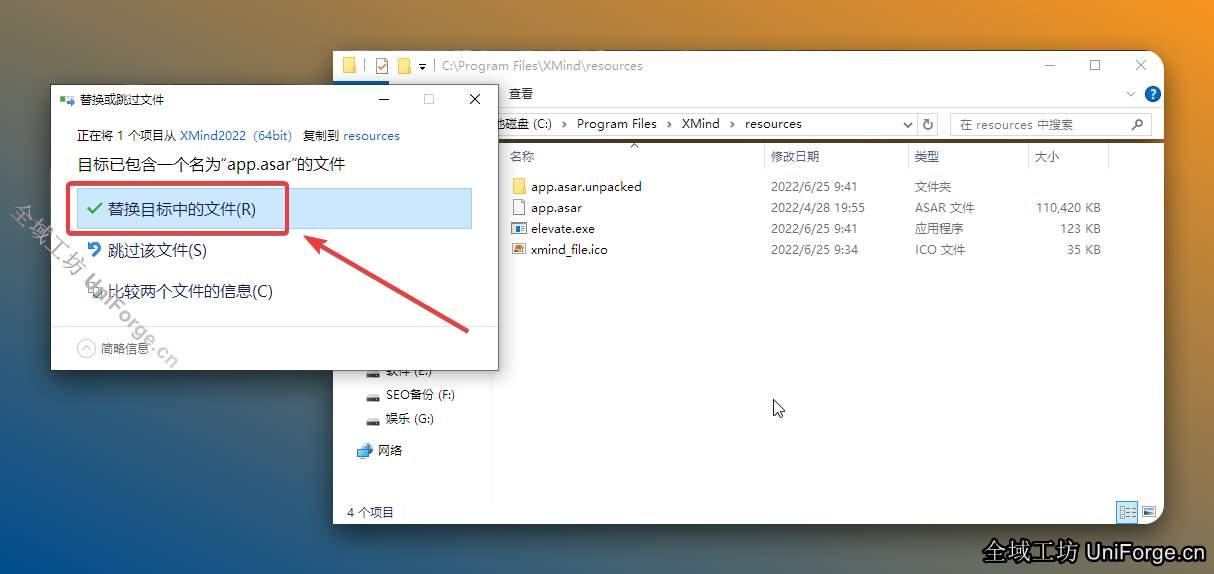Image resolution: width=1214 pixels, height=574 pixels.
Task: Click ASAR 文件 type cell
Action: [944, 208]
